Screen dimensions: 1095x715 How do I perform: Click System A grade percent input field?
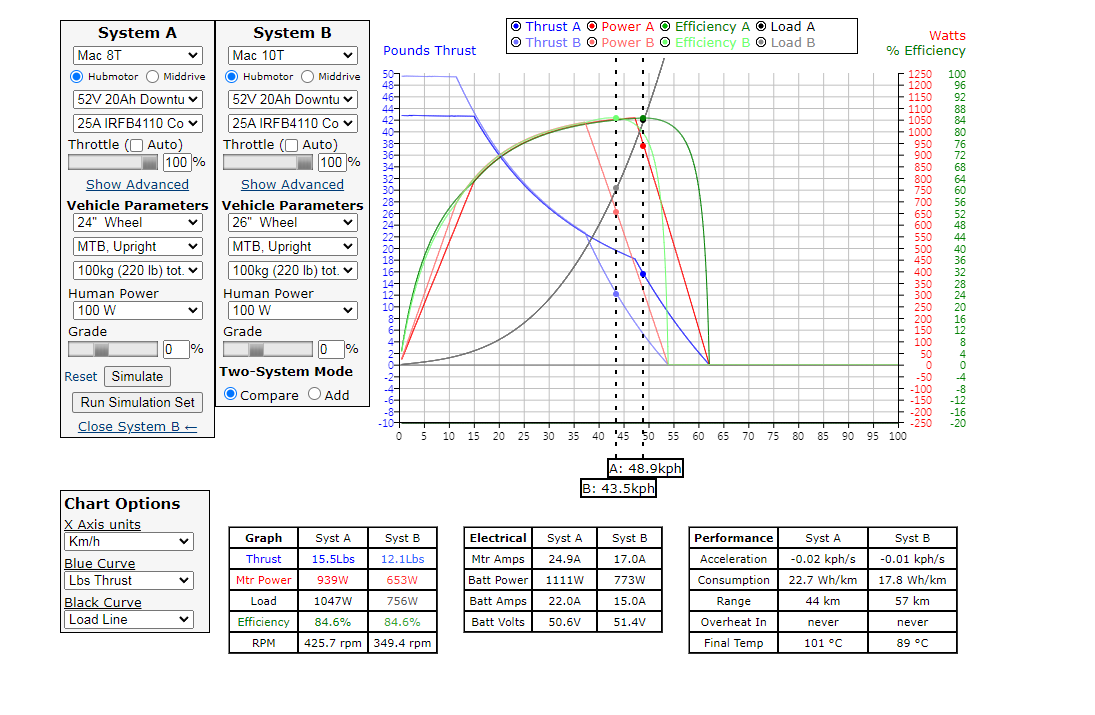click(175, 349)
